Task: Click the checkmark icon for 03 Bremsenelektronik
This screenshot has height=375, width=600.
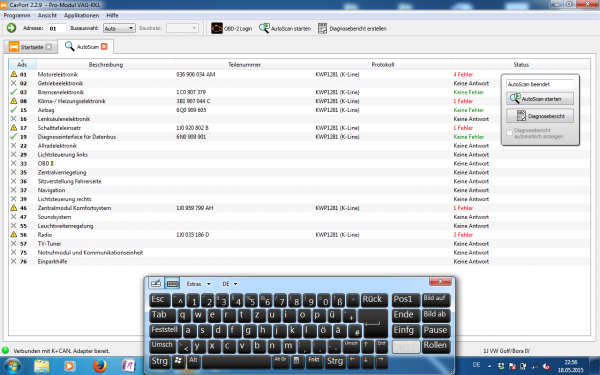Action: (x=13, y=92)
